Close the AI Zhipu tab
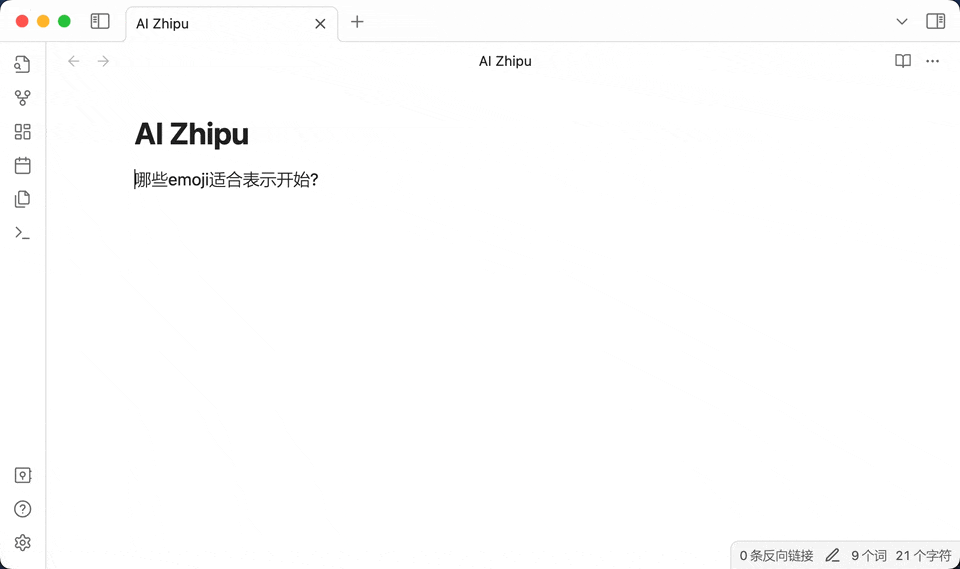 tap(320, 24)
